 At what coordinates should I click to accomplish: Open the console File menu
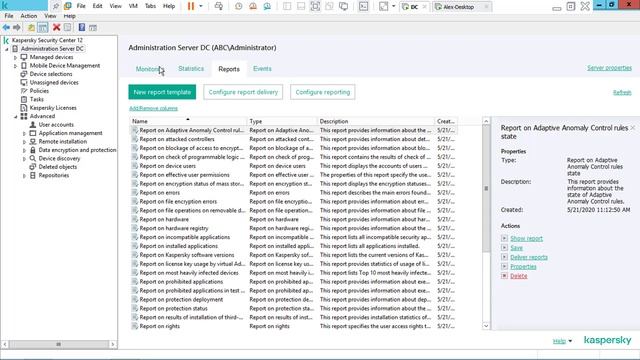(9, 16)
